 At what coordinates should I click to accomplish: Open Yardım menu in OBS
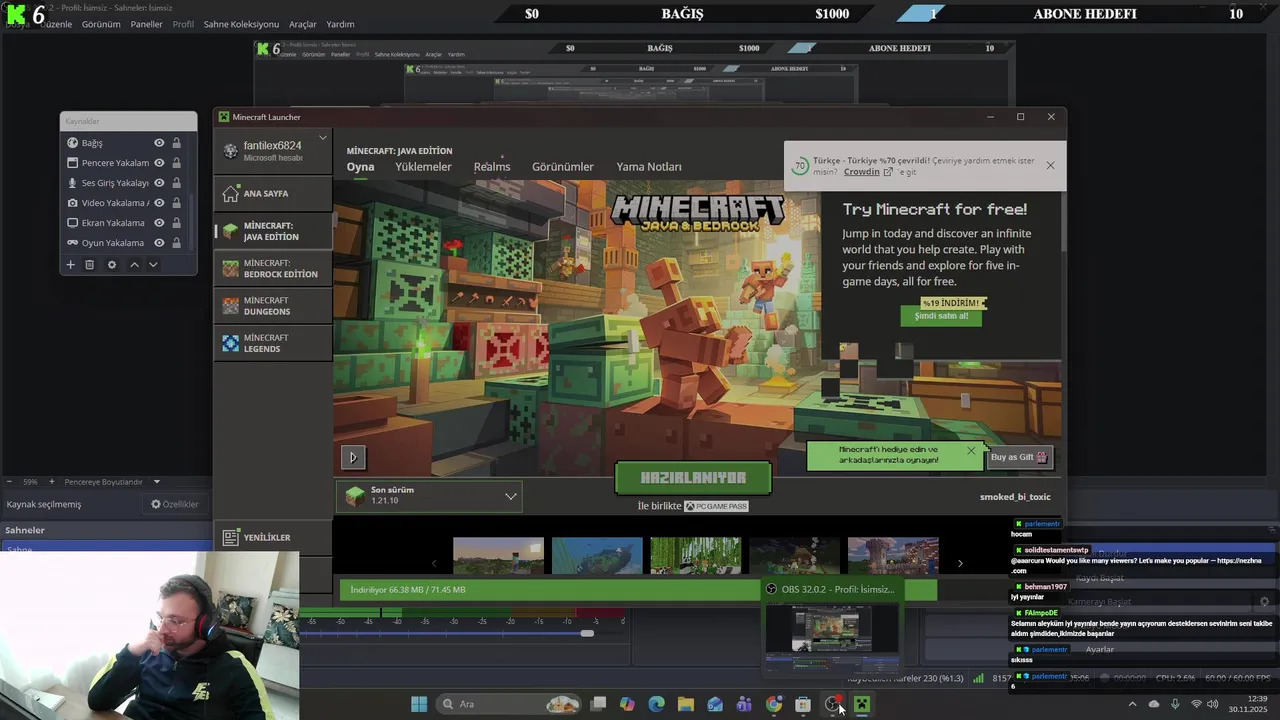pos(340,24)
